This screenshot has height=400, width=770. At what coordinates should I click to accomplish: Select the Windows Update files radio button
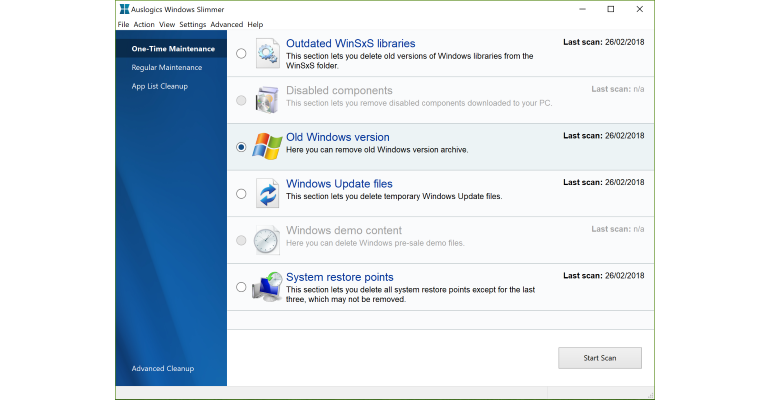tap(241, 194)
